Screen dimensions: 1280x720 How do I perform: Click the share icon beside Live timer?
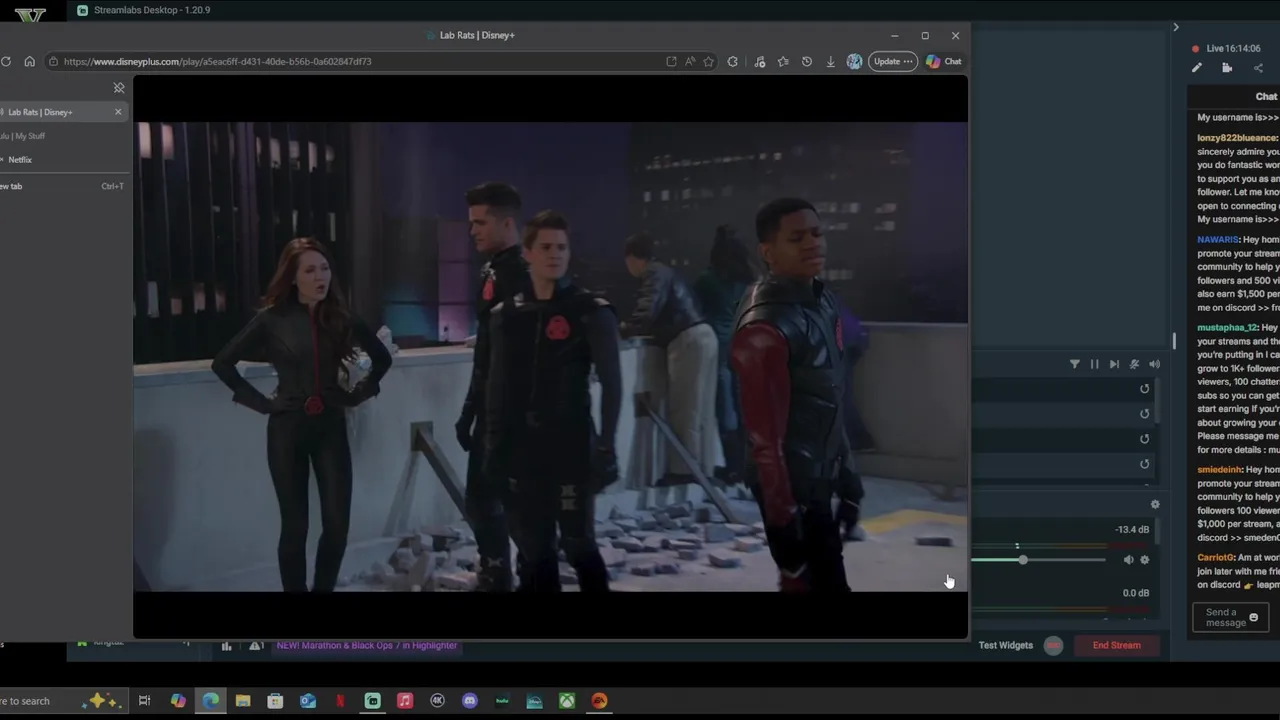point(1258,68)
